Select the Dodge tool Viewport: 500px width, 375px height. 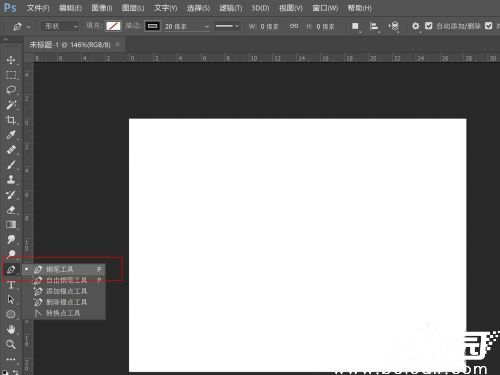tap(11, 254)
